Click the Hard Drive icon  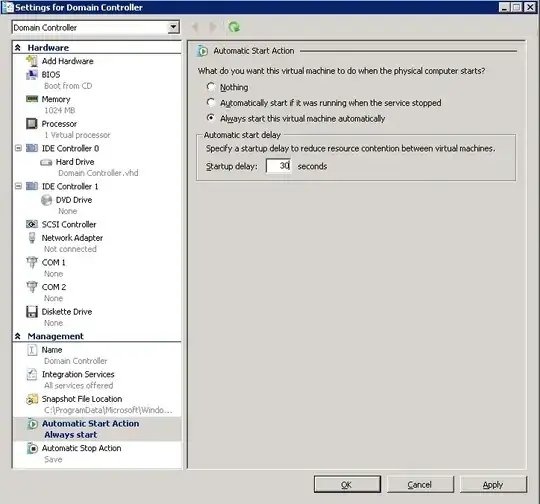(46, 162)
